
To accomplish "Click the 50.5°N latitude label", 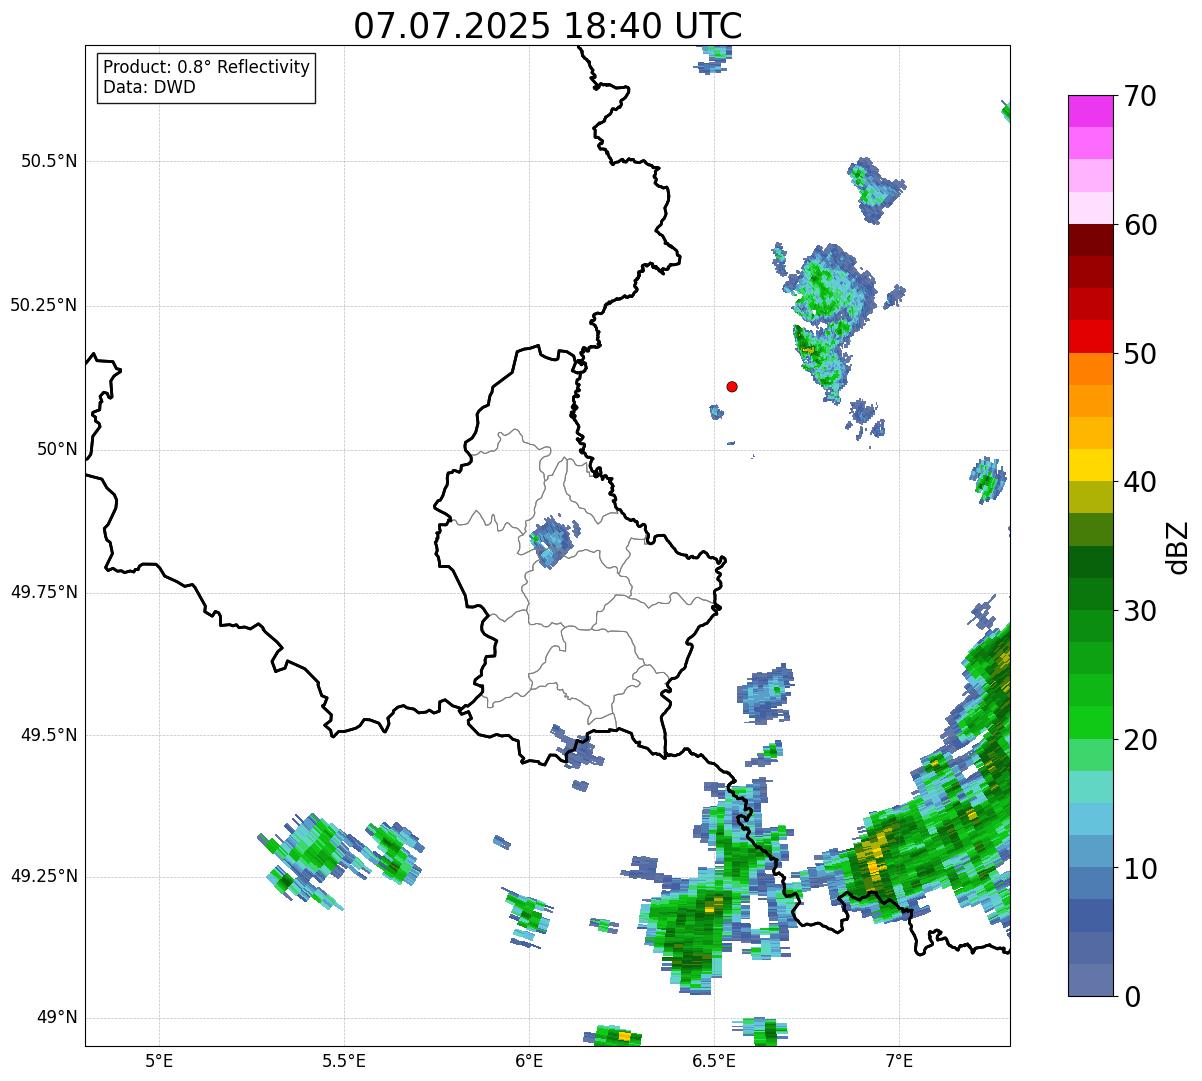I will tap(49, 161).
